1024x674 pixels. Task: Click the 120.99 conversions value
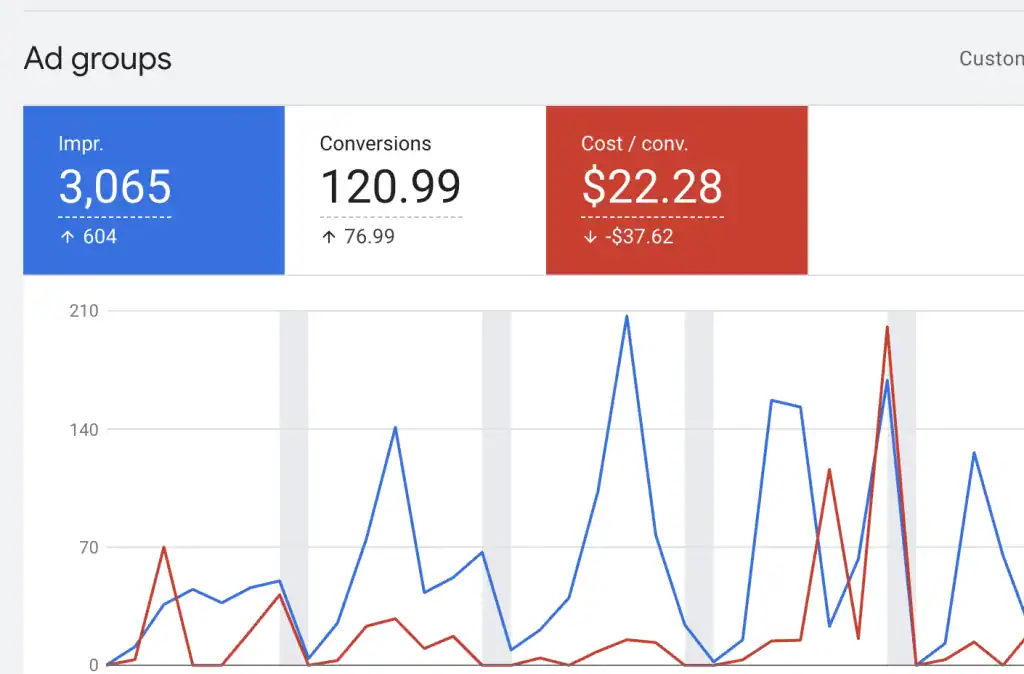point(391,187)
